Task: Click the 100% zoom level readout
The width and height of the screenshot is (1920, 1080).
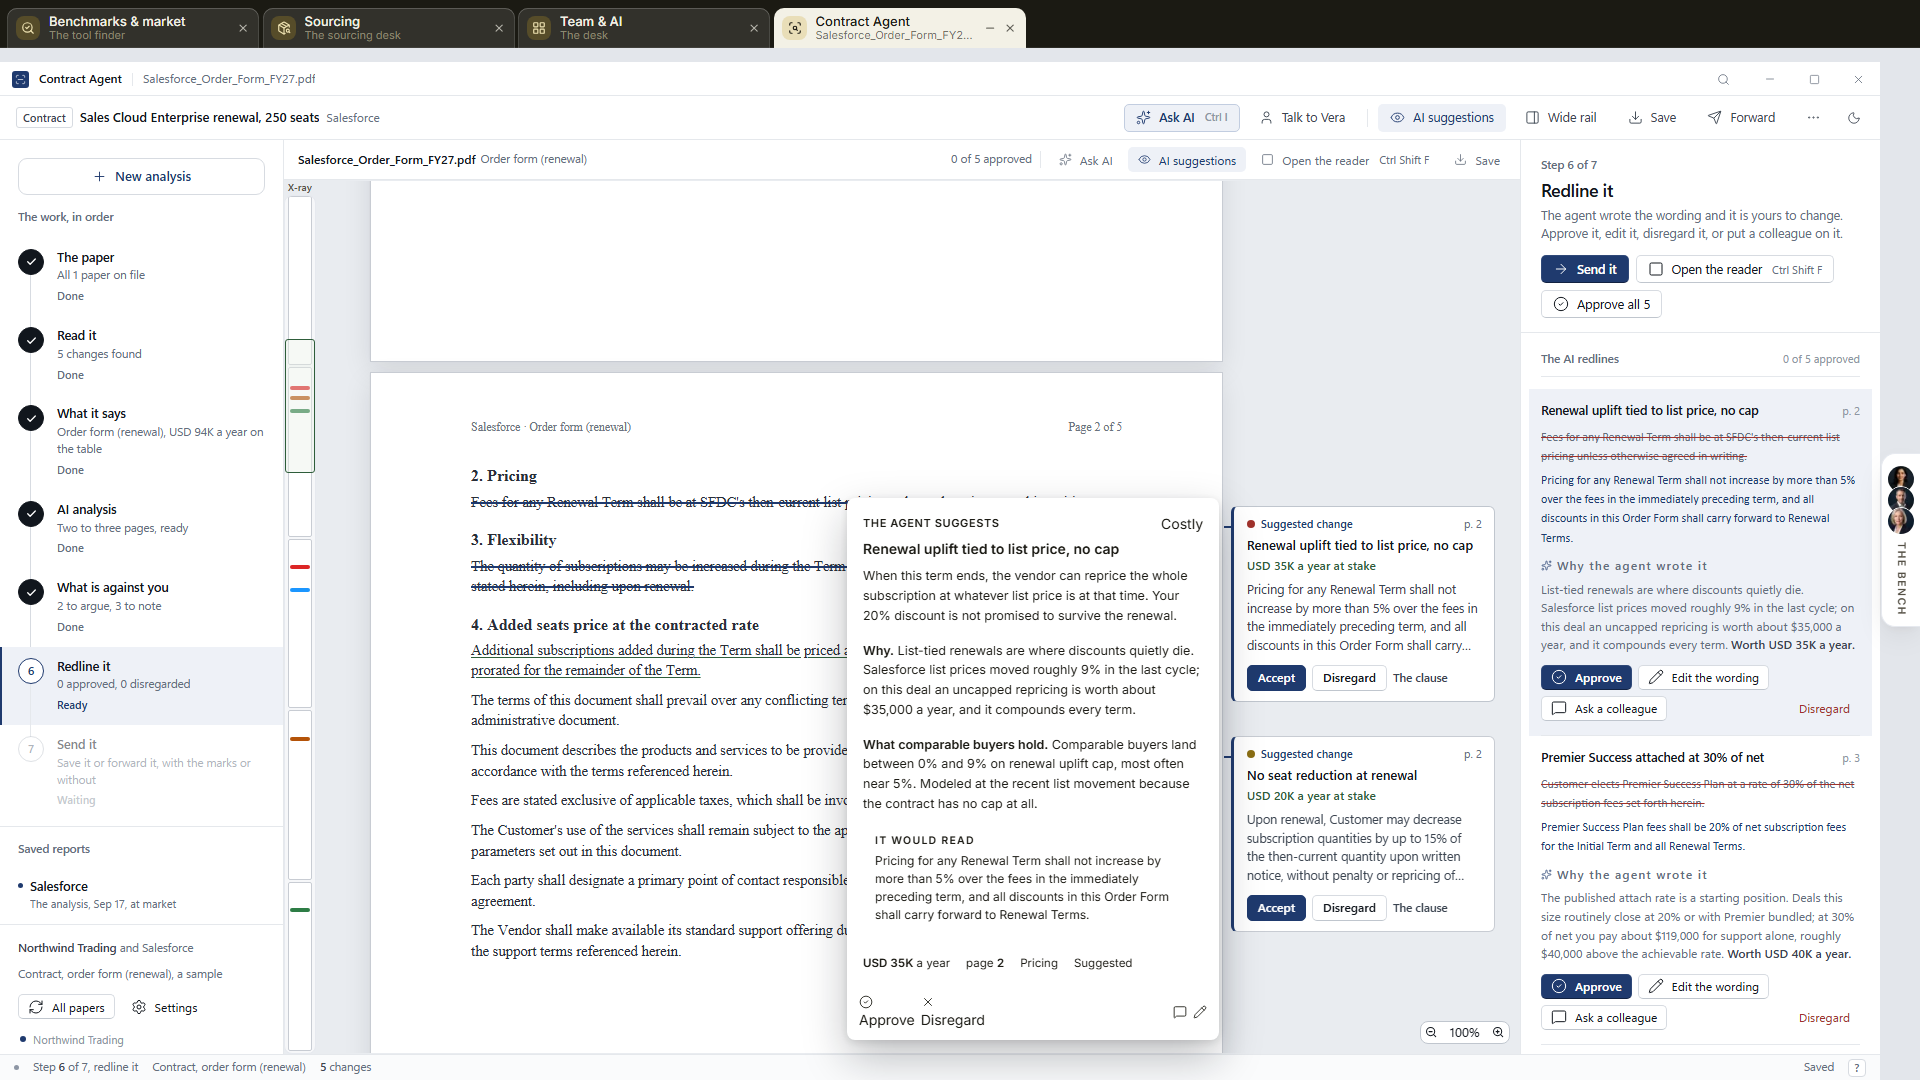Action: point(1464,1033)
